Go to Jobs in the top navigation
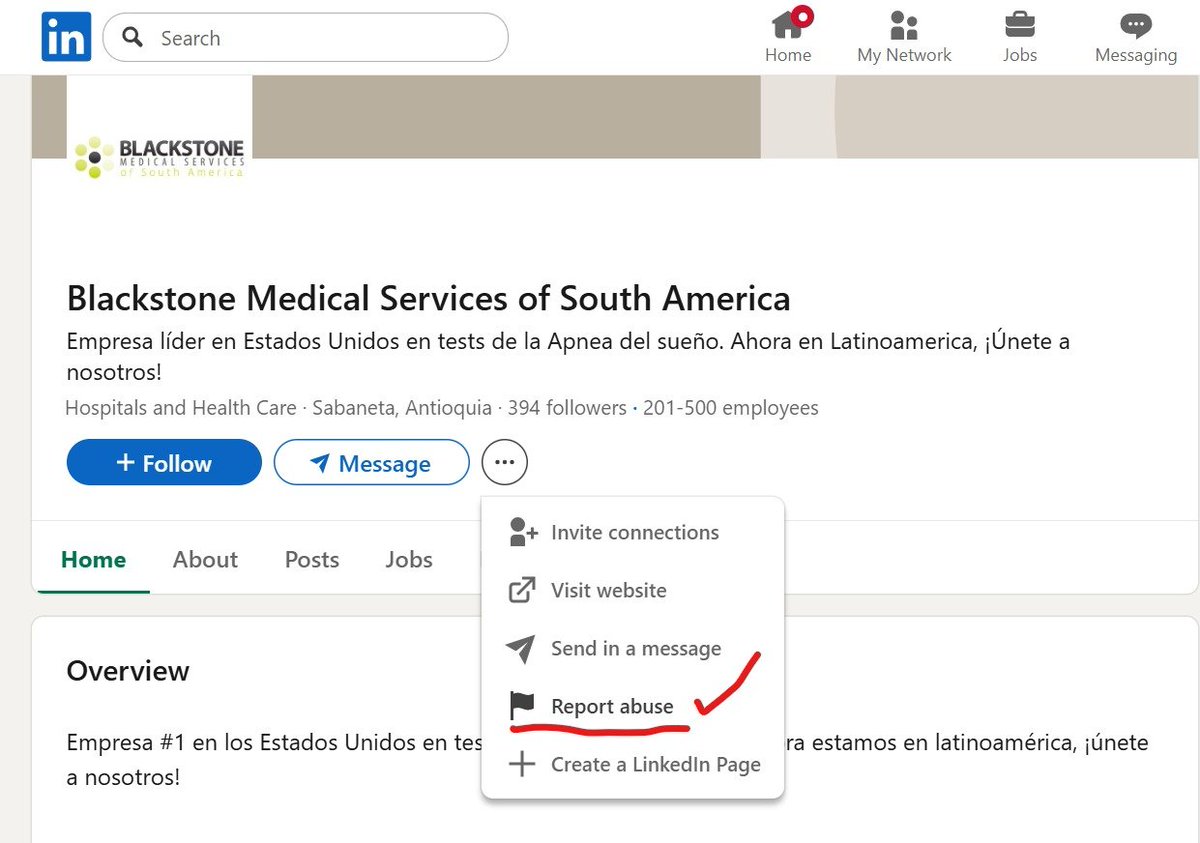This screenshot has height=843, width=1200. [x=1020, y=37]
